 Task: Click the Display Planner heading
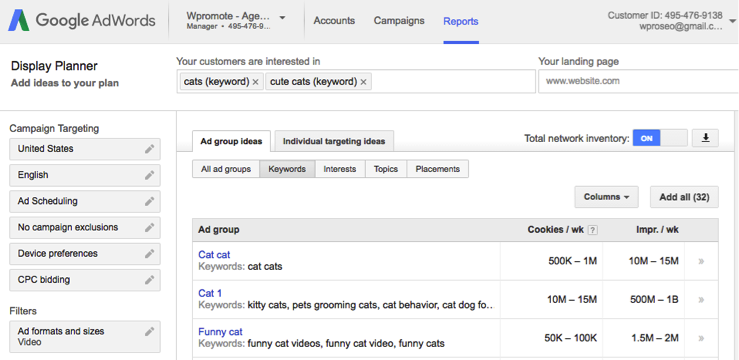[x=54, y=66]
